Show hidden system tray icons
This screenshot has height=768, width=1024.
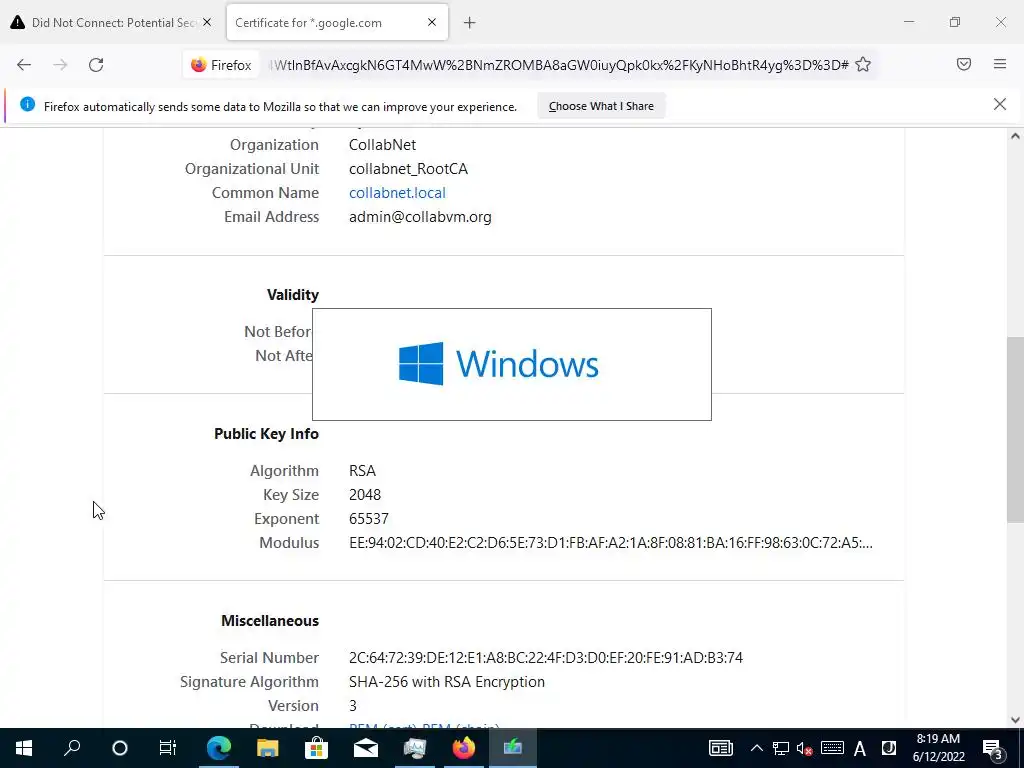756,748
